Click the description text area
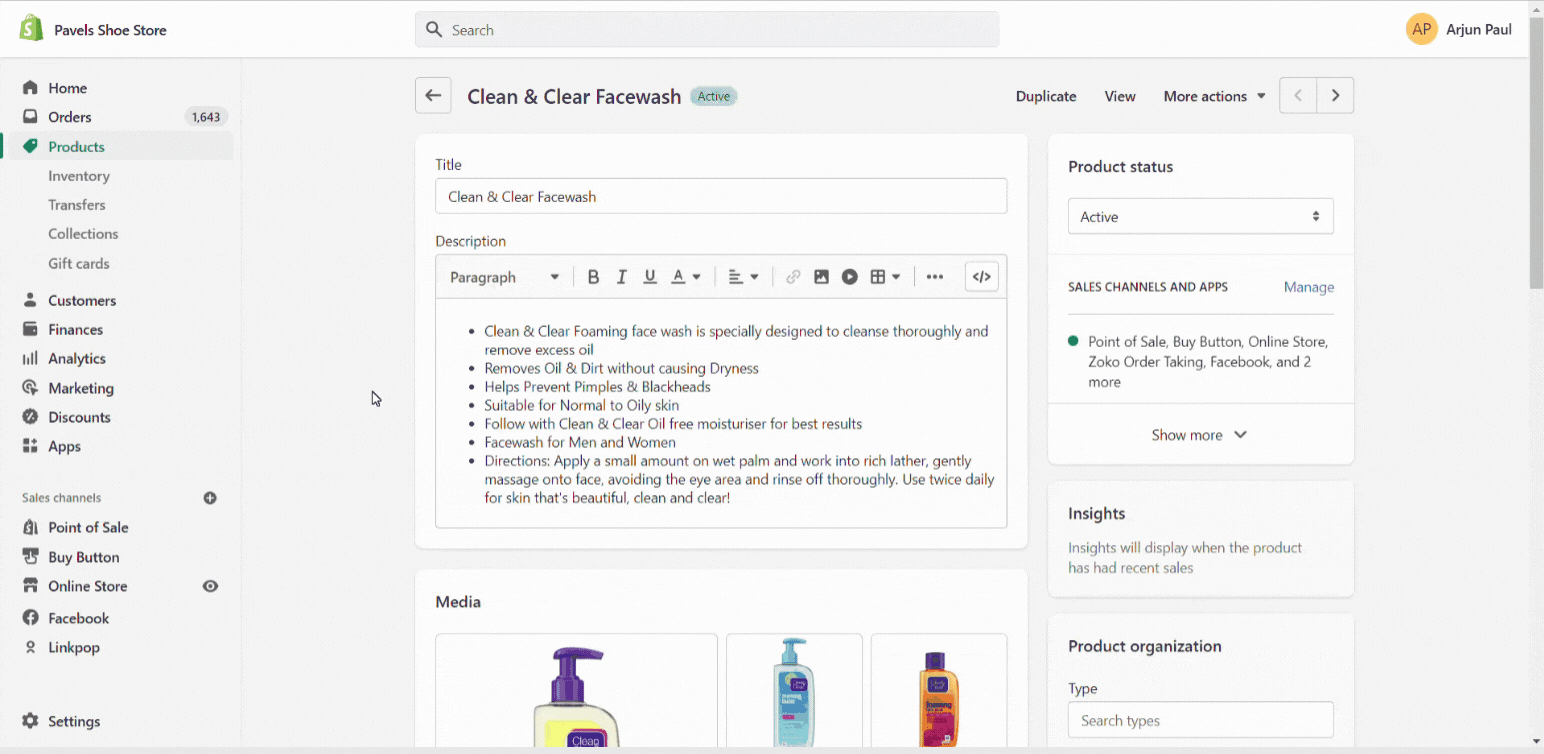 pos(721,413)
